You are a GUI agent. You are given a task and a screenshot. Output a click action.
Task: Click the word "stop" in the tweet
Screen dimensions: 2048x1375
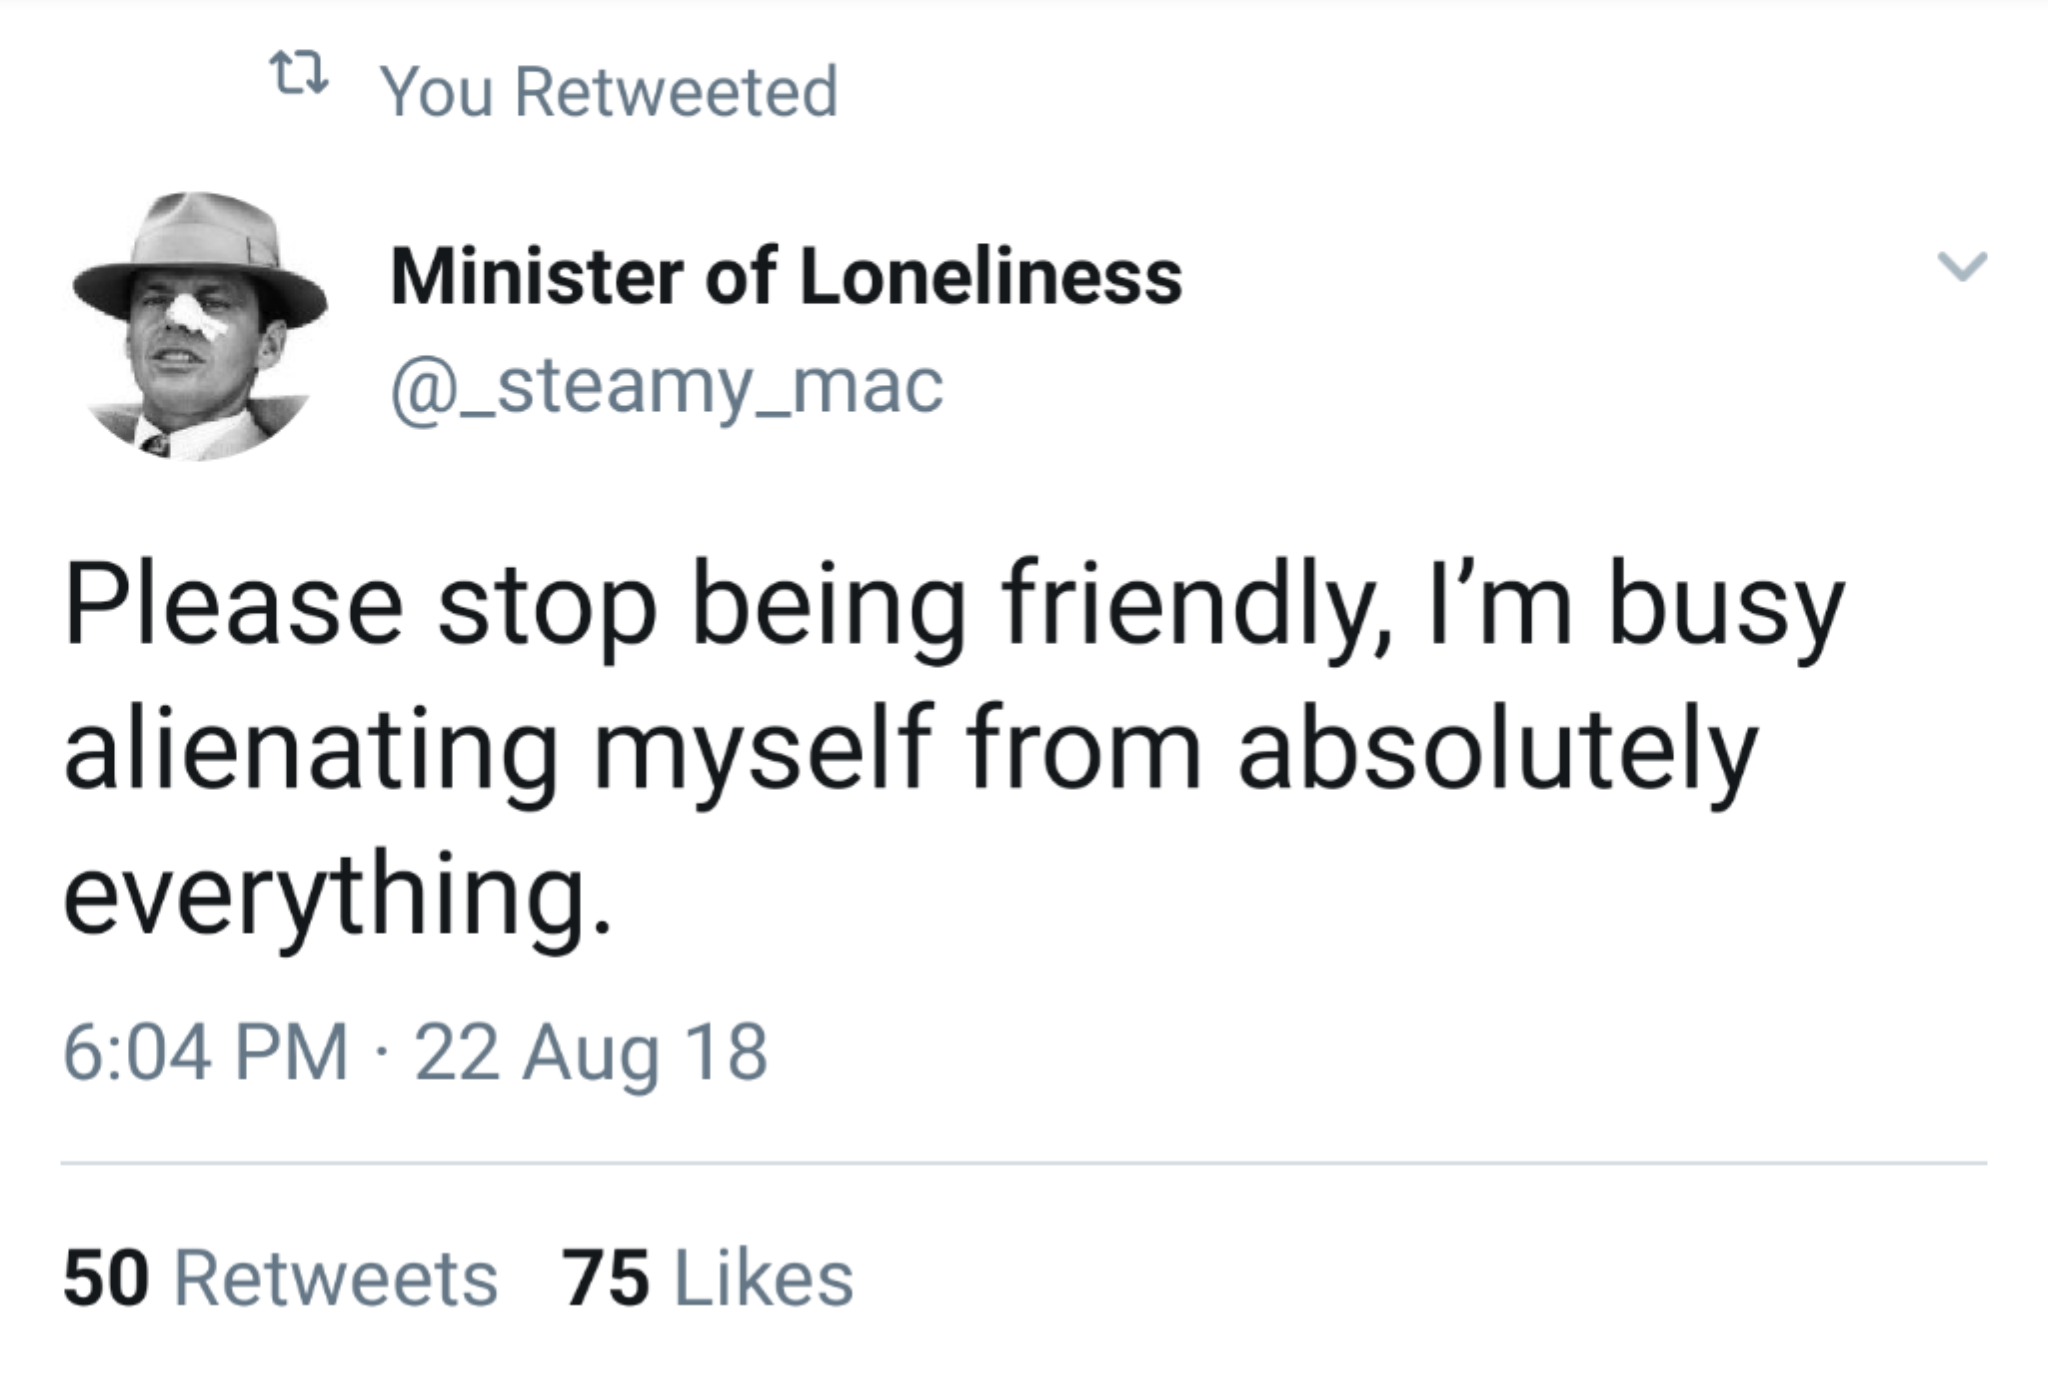(x=547, y=607)
